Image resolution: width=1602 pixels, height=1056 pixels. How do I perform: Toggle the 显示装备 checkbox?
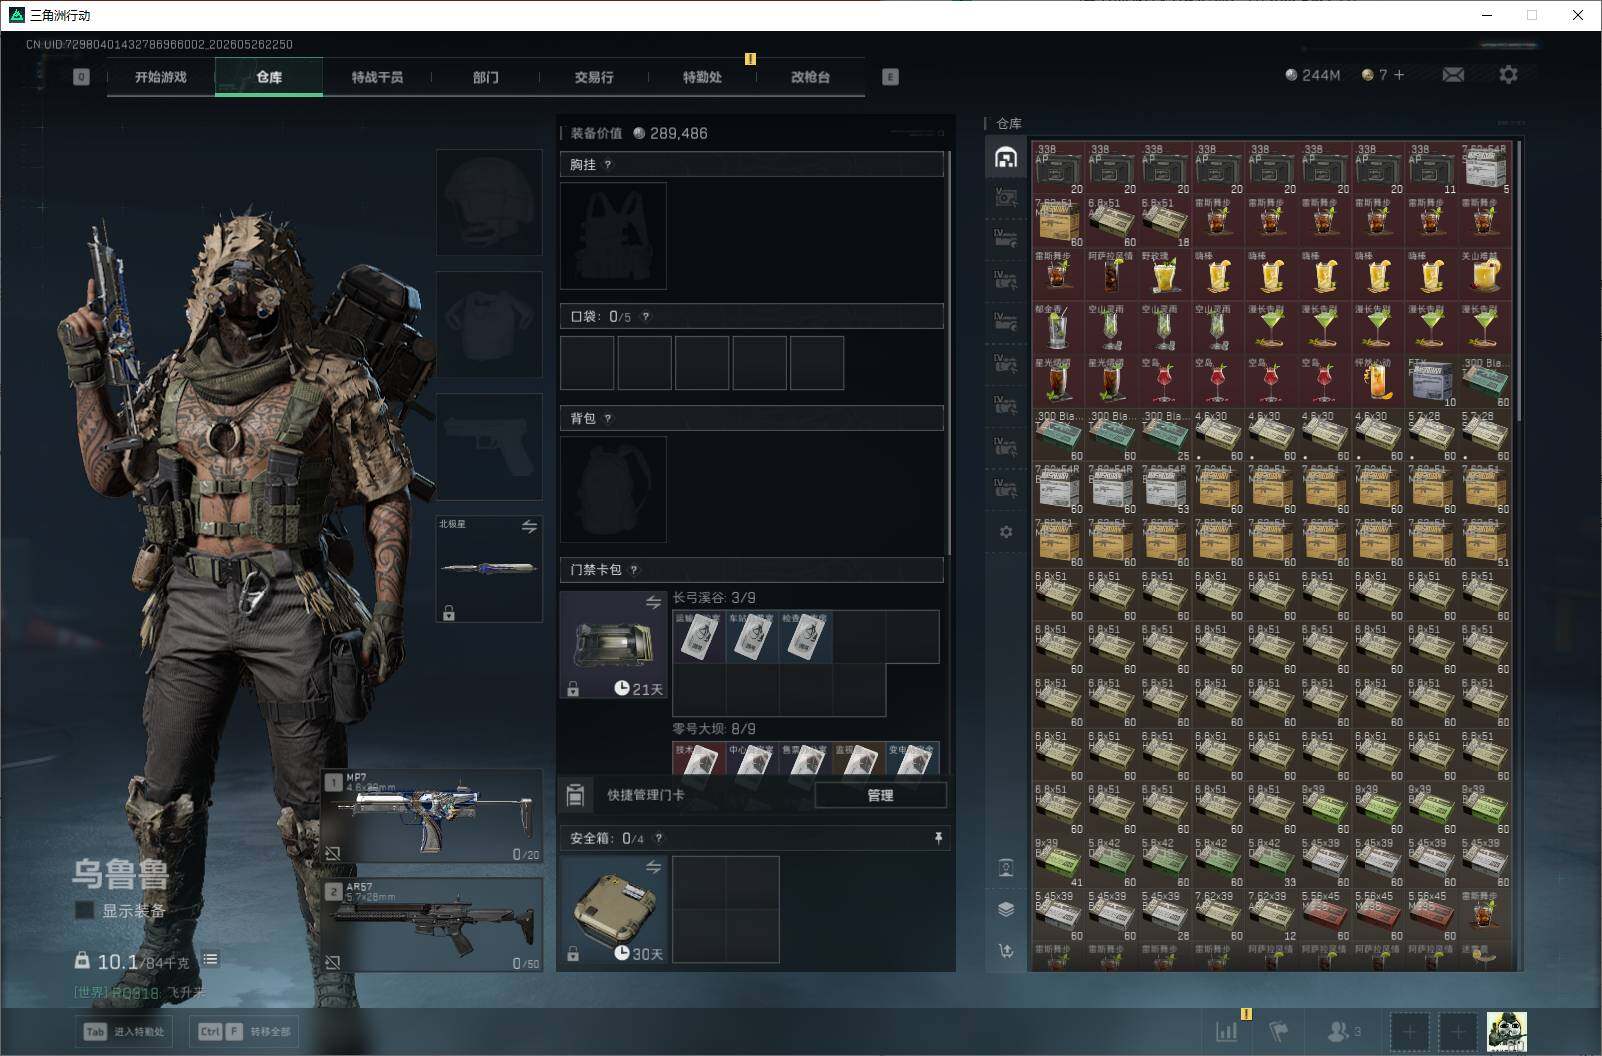point(85,911)
